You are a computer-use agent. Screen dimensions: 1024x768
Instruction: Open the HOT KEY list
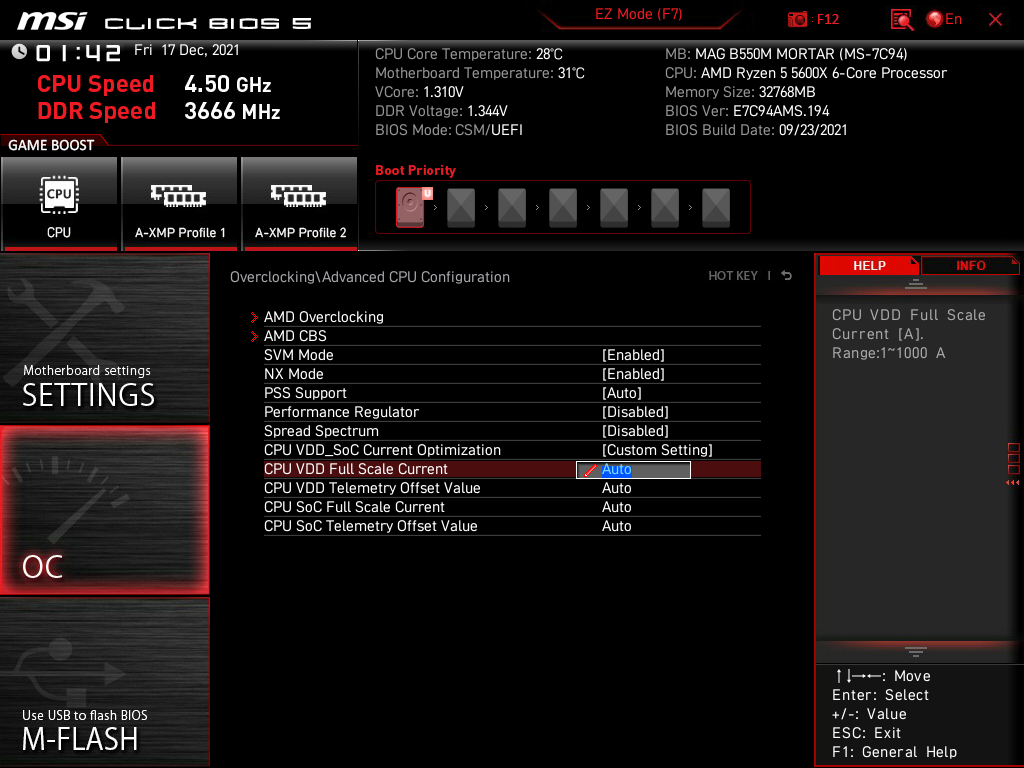coord(733,276)
